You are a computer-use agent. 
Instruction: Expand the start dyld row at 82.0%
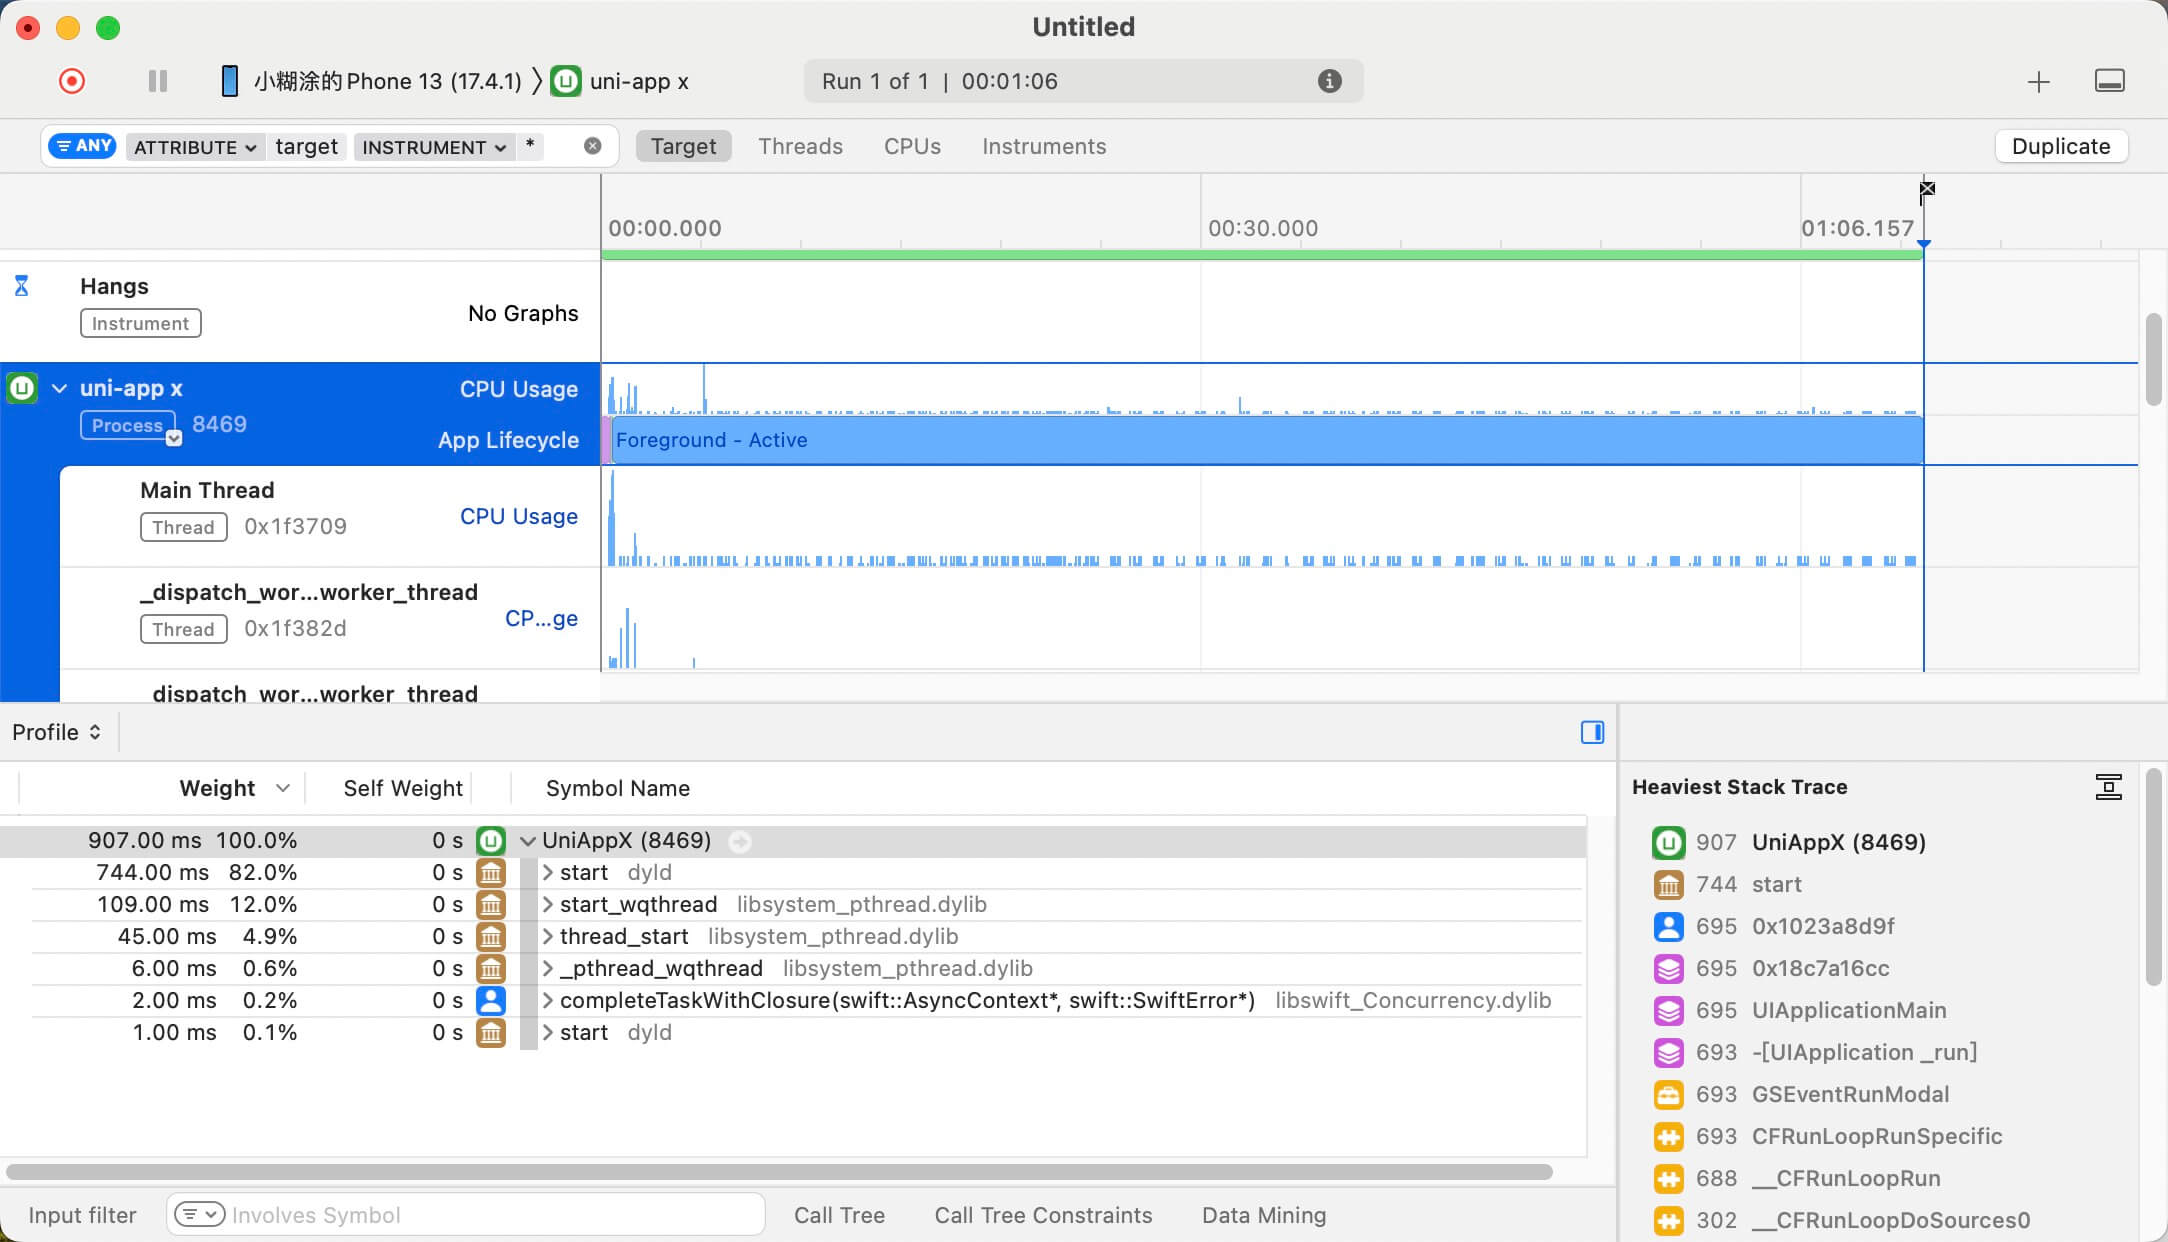548,873
